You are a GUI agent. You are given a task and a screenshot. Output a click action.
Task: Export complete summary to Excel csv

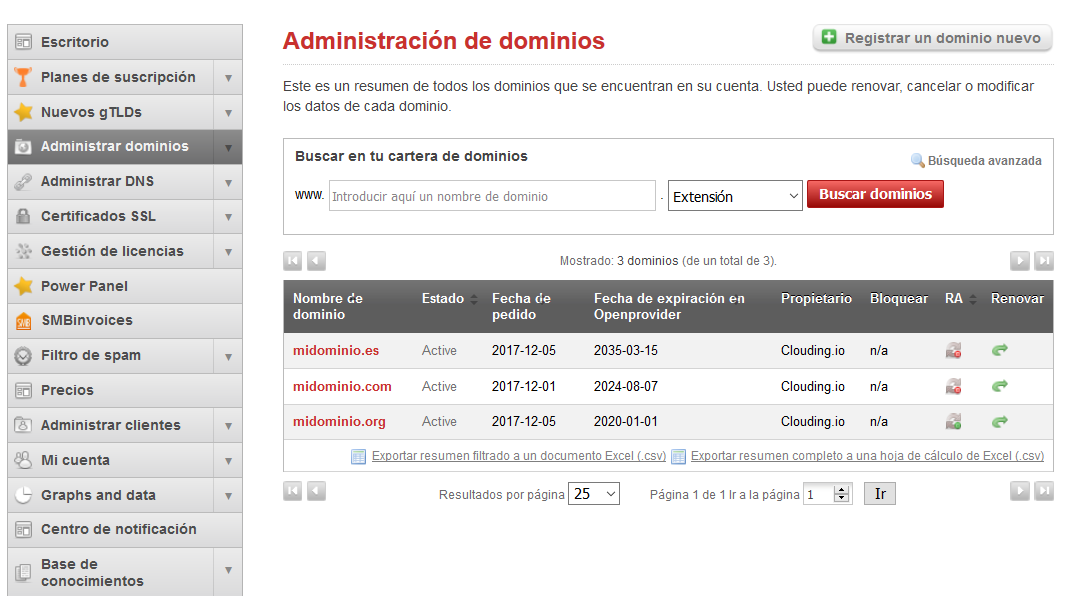point(867,456)
